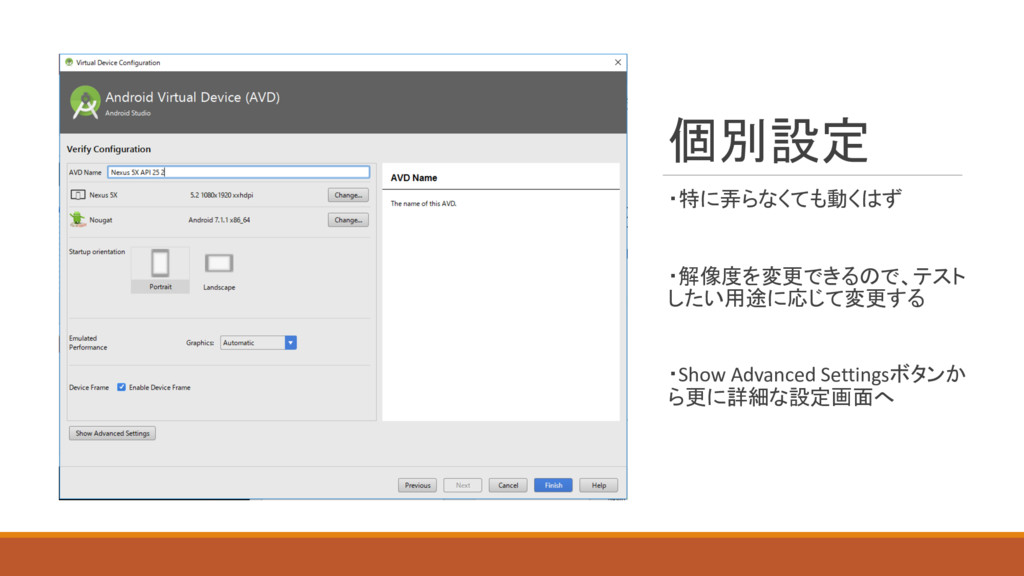Open the Graphics Automatic dropdown
This screenshot has height=576, width=1024.
pyautogui.click(x=259, y=342)
